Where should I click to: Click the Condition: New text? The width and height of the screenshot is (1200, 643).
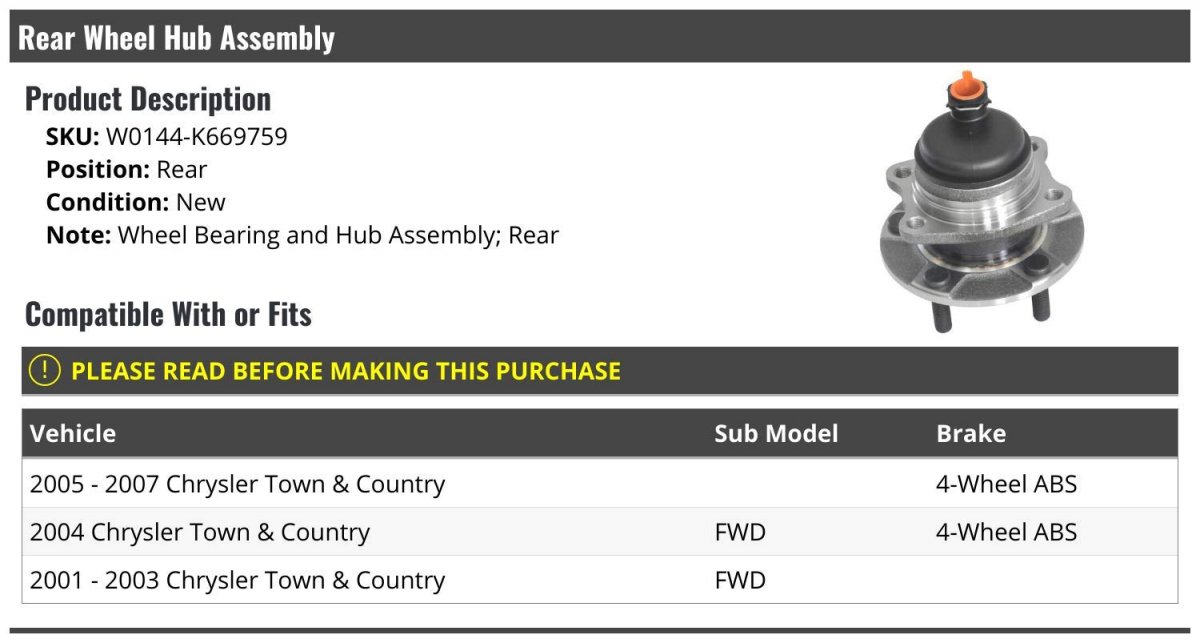136,202
